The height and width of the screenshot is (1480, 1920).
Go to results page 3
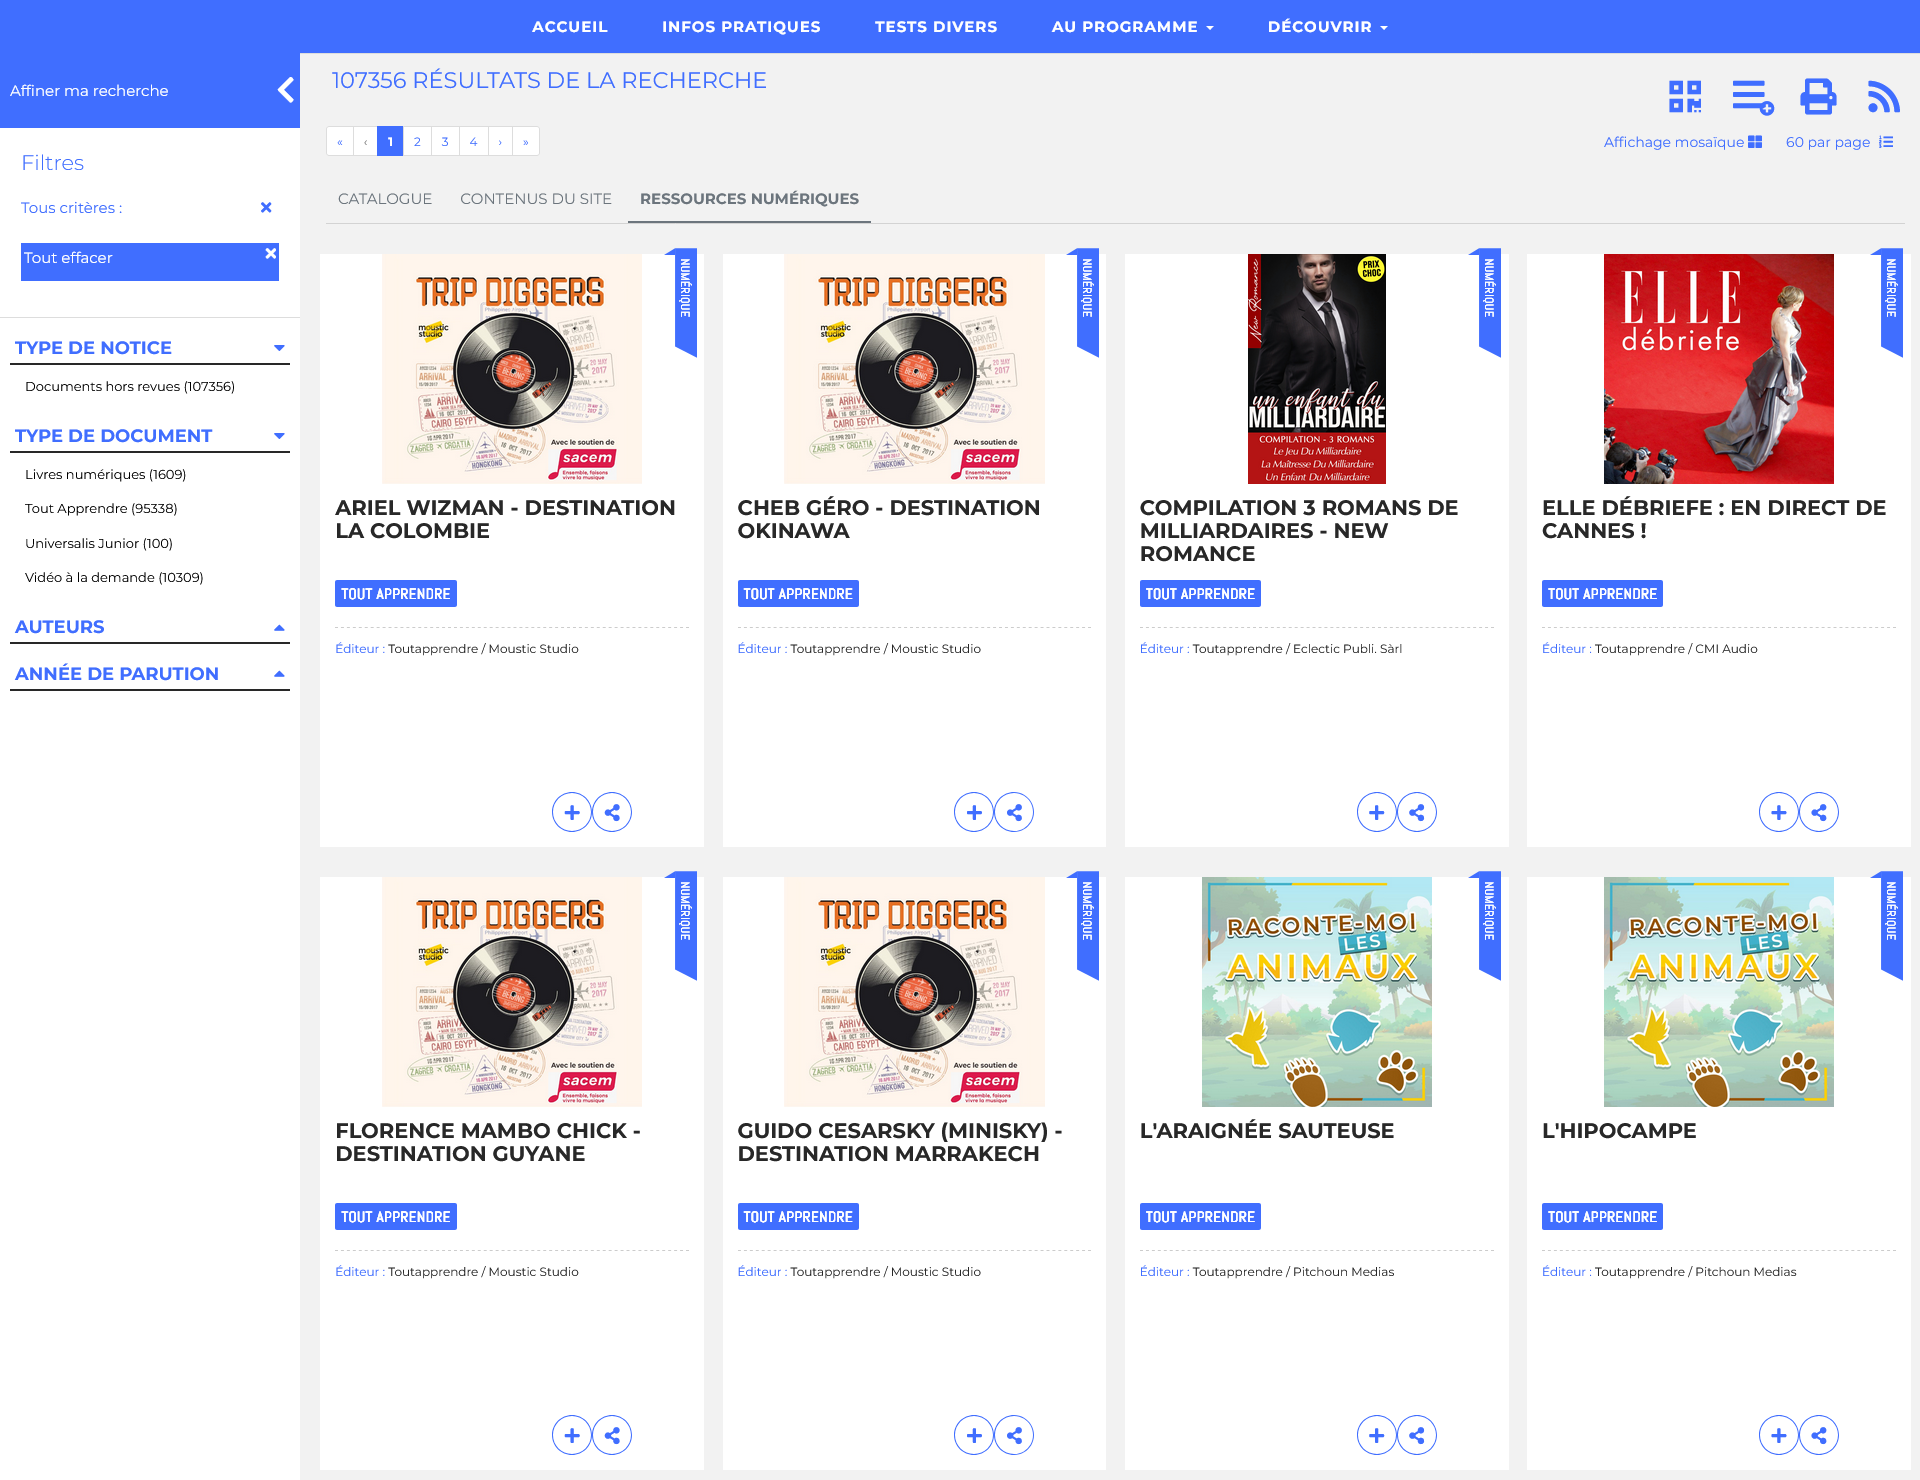point(445,141)
